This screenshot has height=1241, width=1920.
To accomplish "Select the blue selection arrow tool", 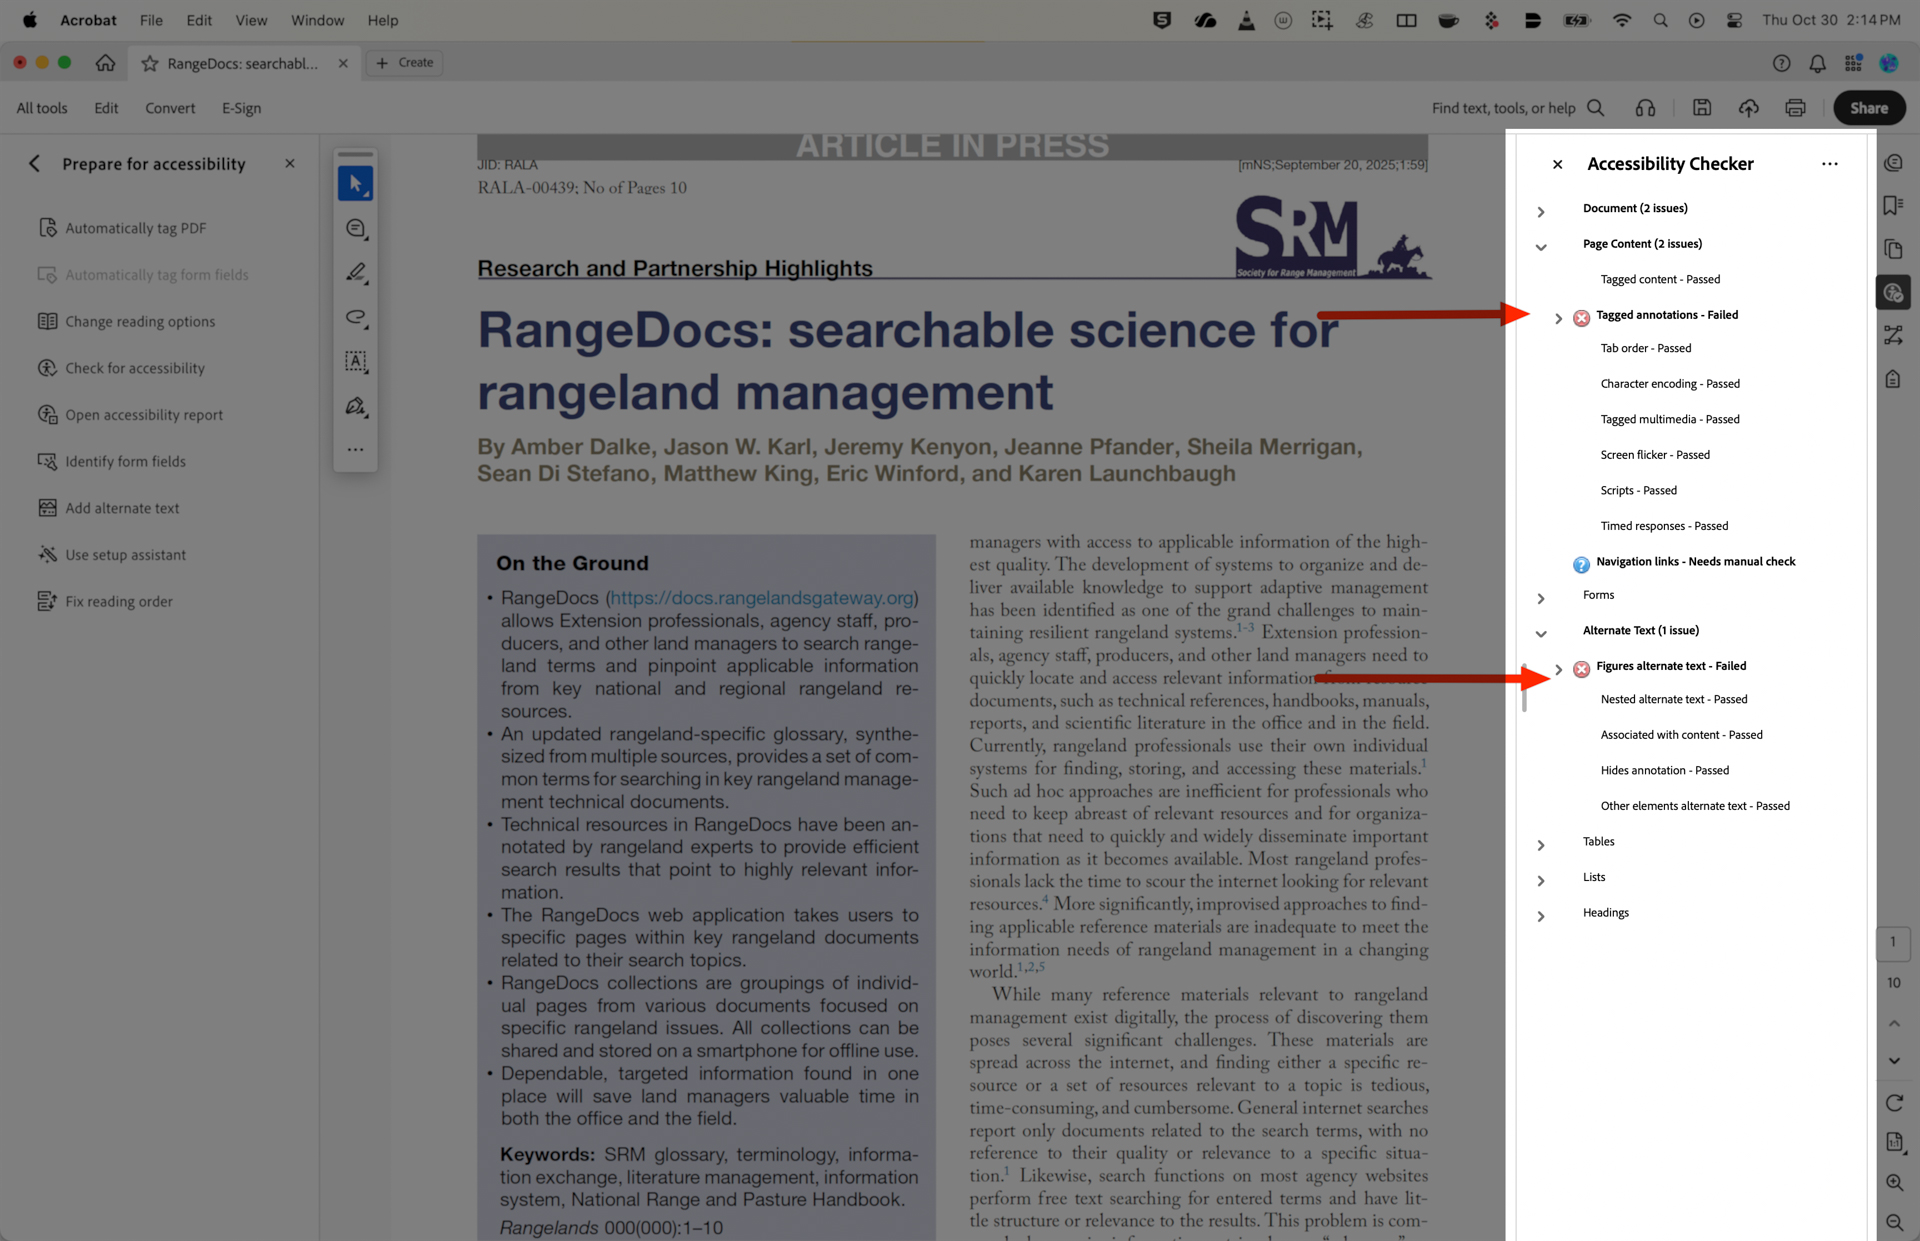I will tap(355, 183).
